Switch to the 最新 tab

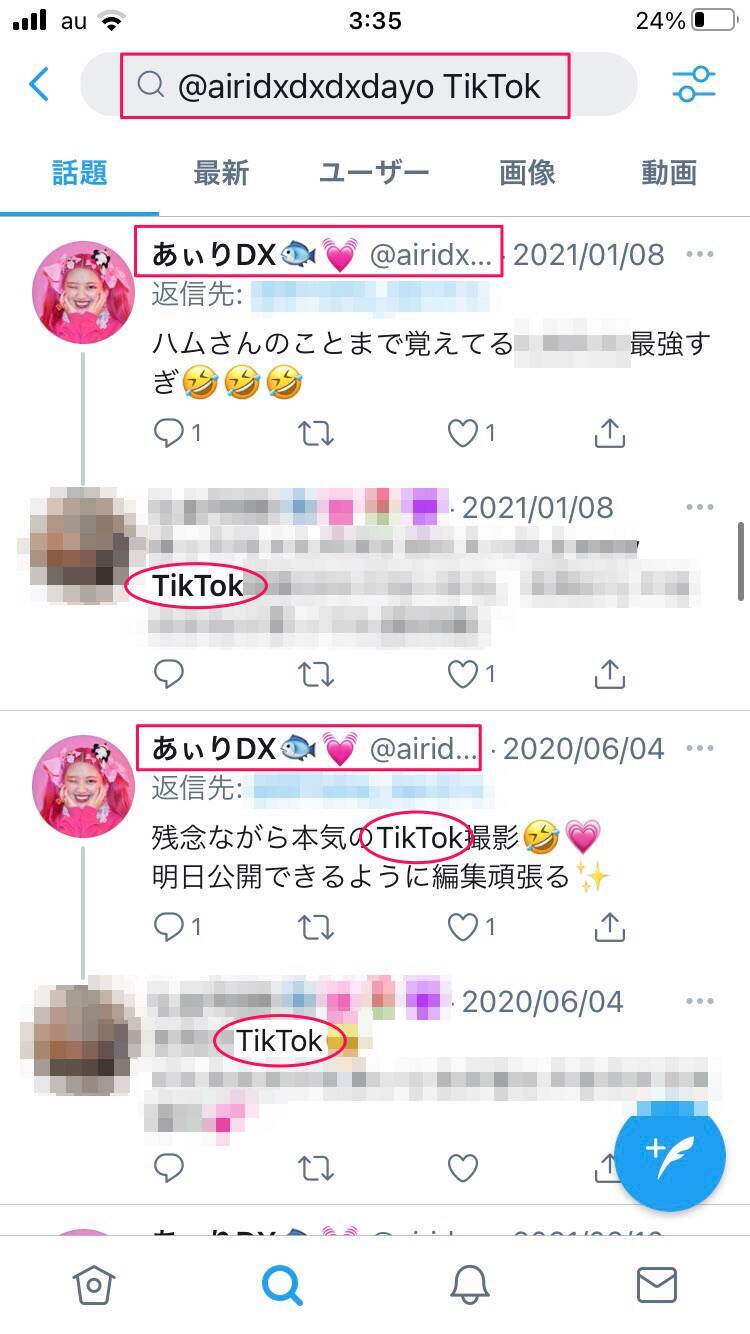click(221, 173)
